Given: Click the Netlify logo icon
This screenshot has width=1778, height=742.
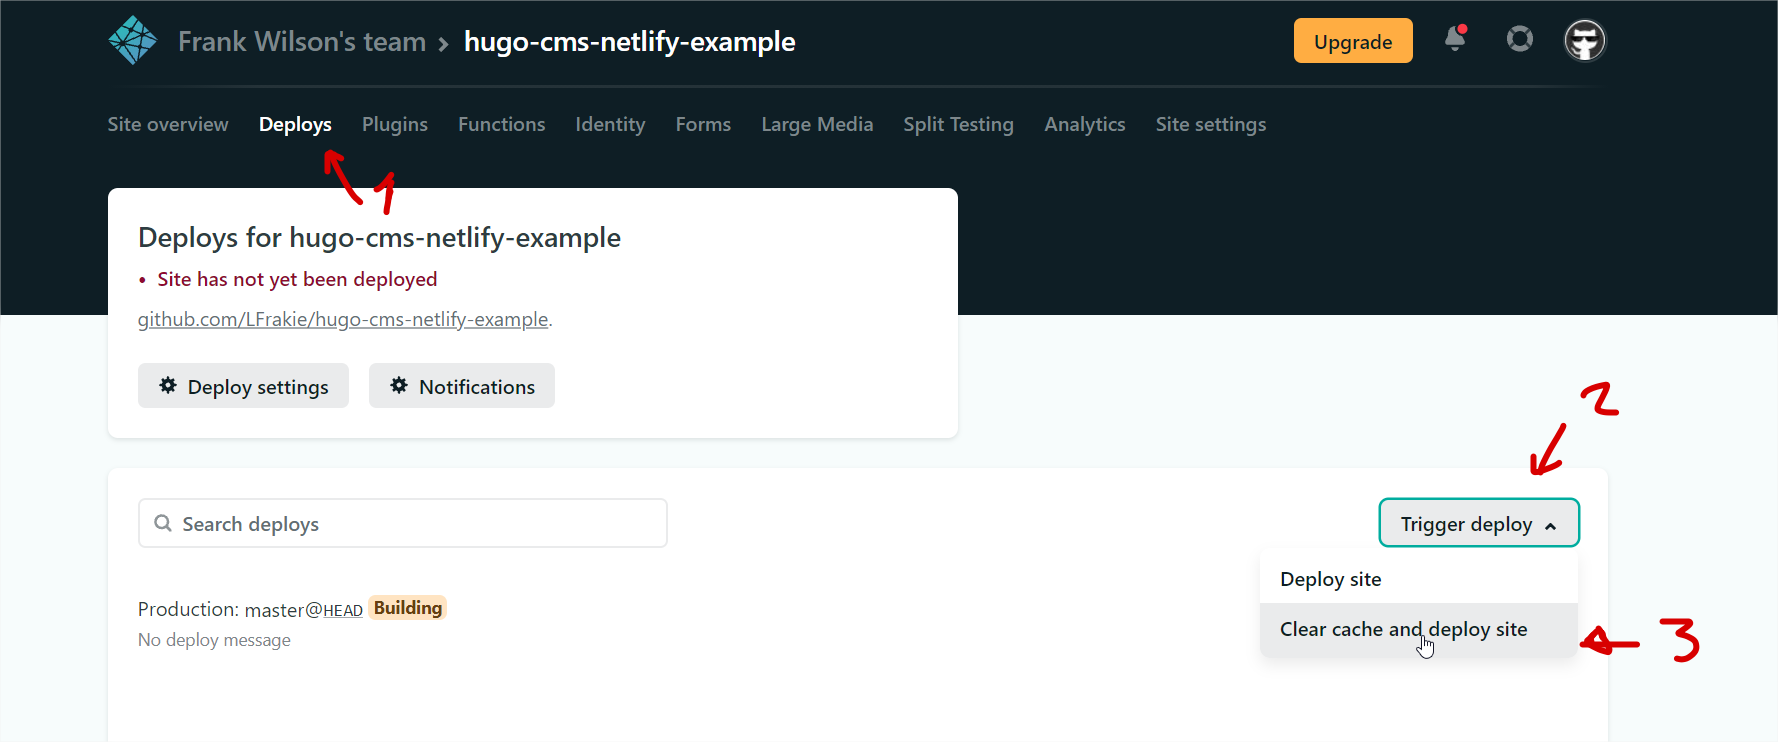Looking at the screenshot, I should (x=132, y=41).
